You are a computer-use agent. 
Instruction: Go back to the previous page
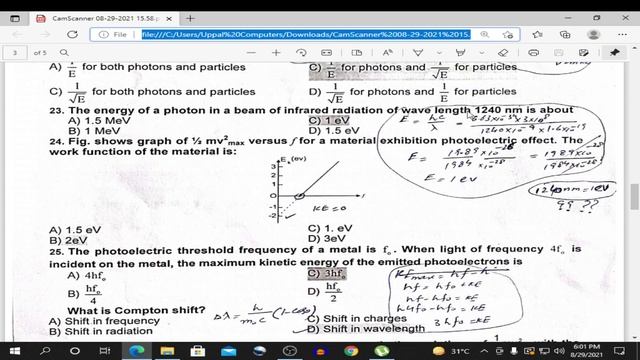pyautogui.click(x=18, y=34)
